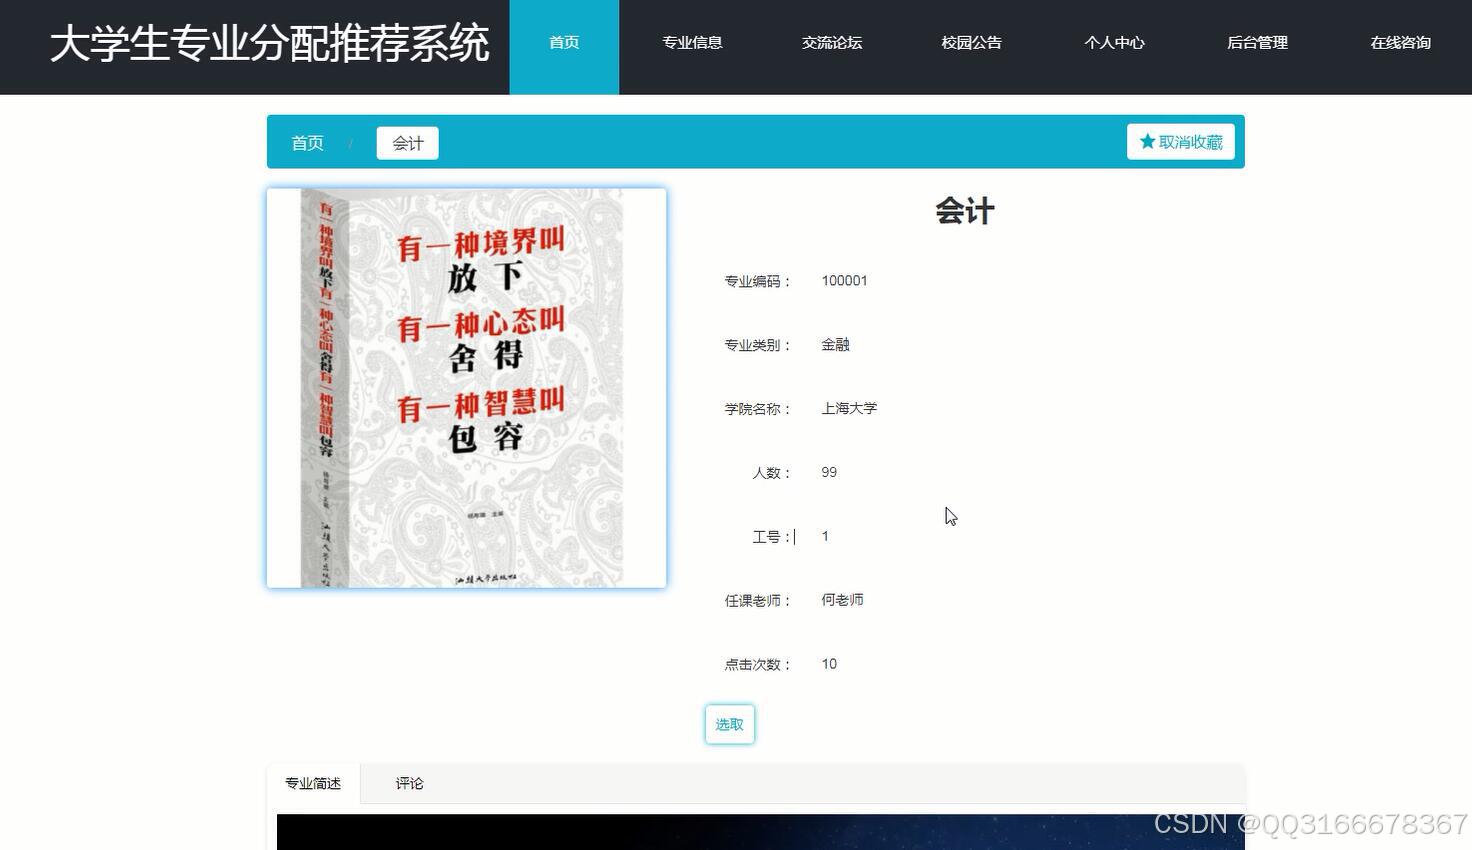This screenshot has height=850, width=1472.
Task: Click the book cover image
Action: pyautogui.click(x=467, y=388)
